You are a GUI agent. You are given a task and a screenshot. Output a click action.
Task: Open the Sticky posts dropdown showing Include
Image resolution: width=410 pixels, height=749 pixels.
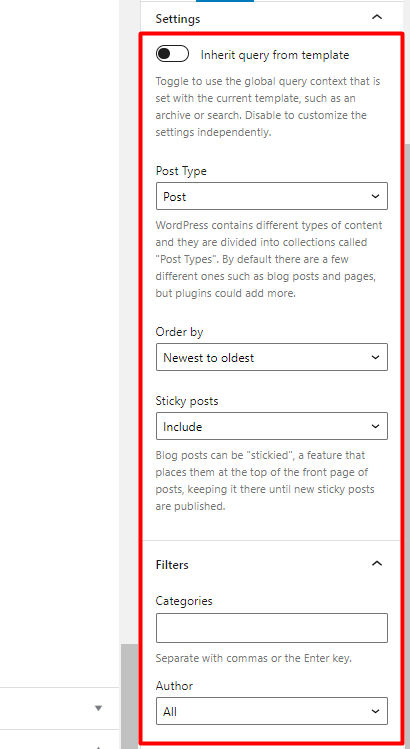[271, 426]
